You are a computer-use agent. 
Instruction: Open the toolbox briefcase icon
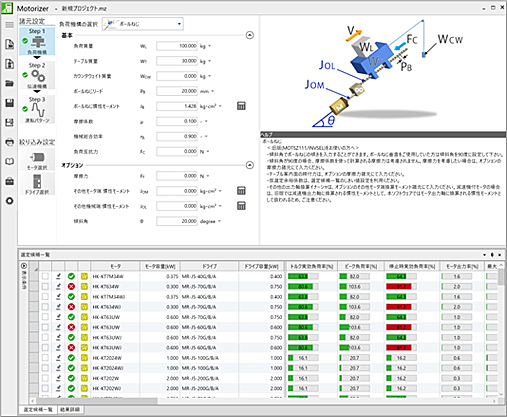pyautogui.click(x=9, y=181)
